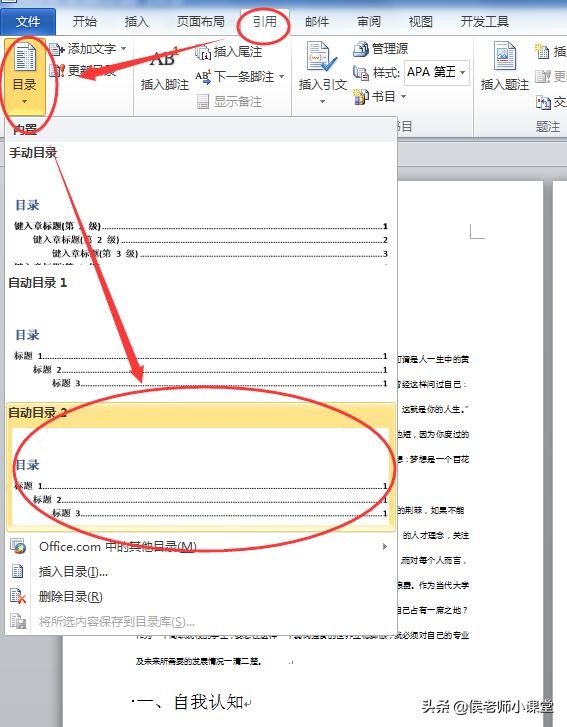This screenshot has height=727, width=567.
Task: Click the 插入脚注 AB icon
Action: tap(165, 58)
